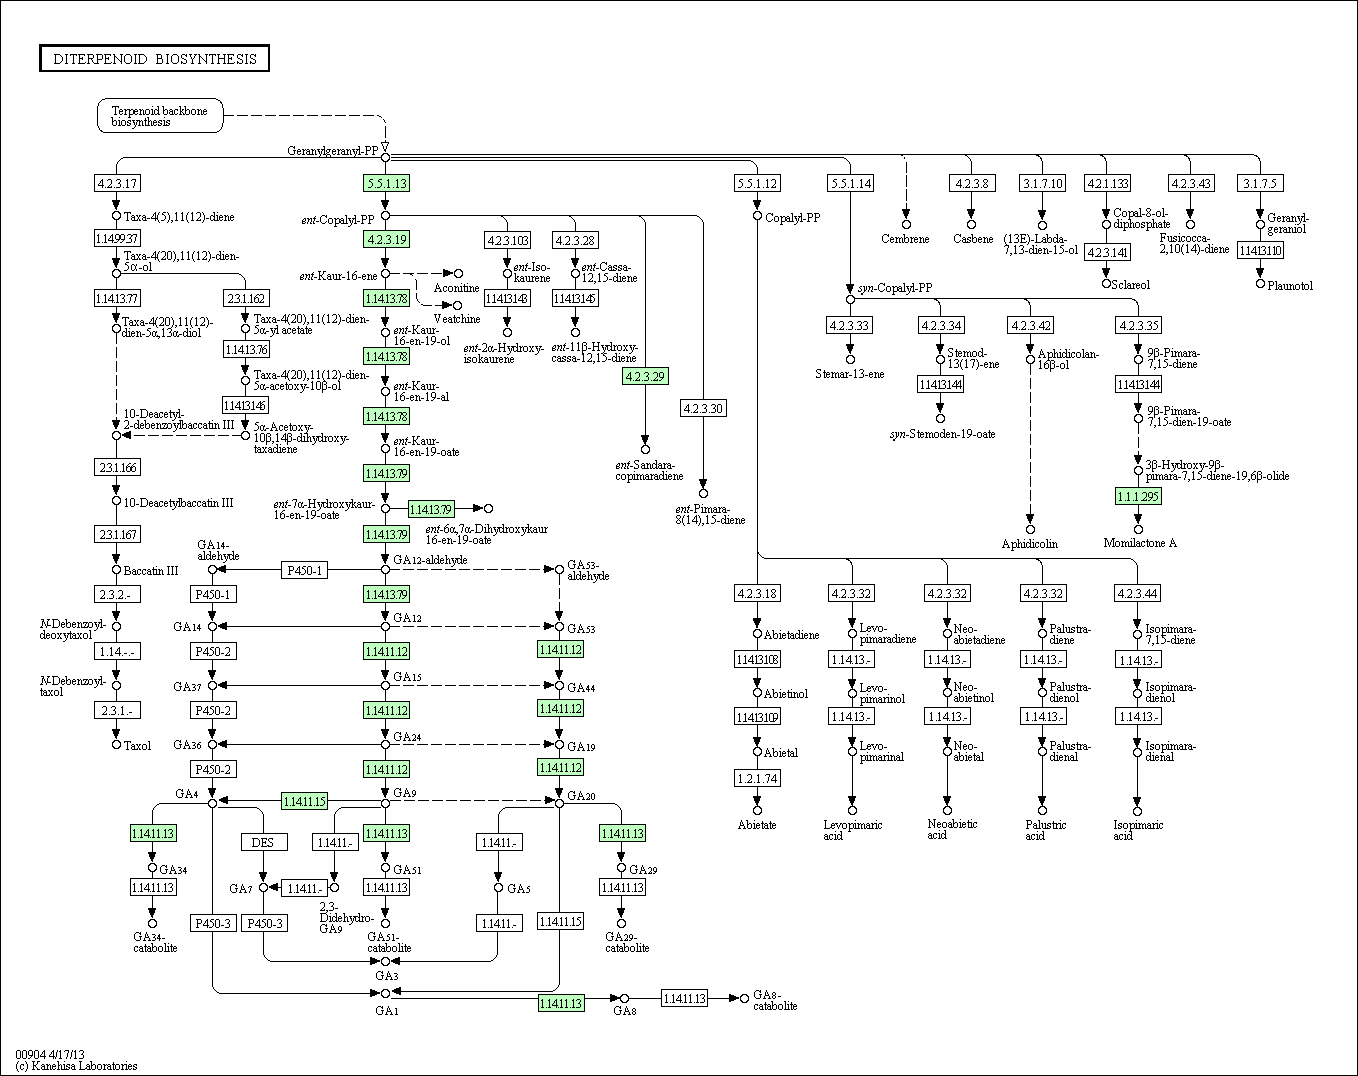Click the Momilactone A compound circle
The image size is (1358, 1076).
[1138, 529]
